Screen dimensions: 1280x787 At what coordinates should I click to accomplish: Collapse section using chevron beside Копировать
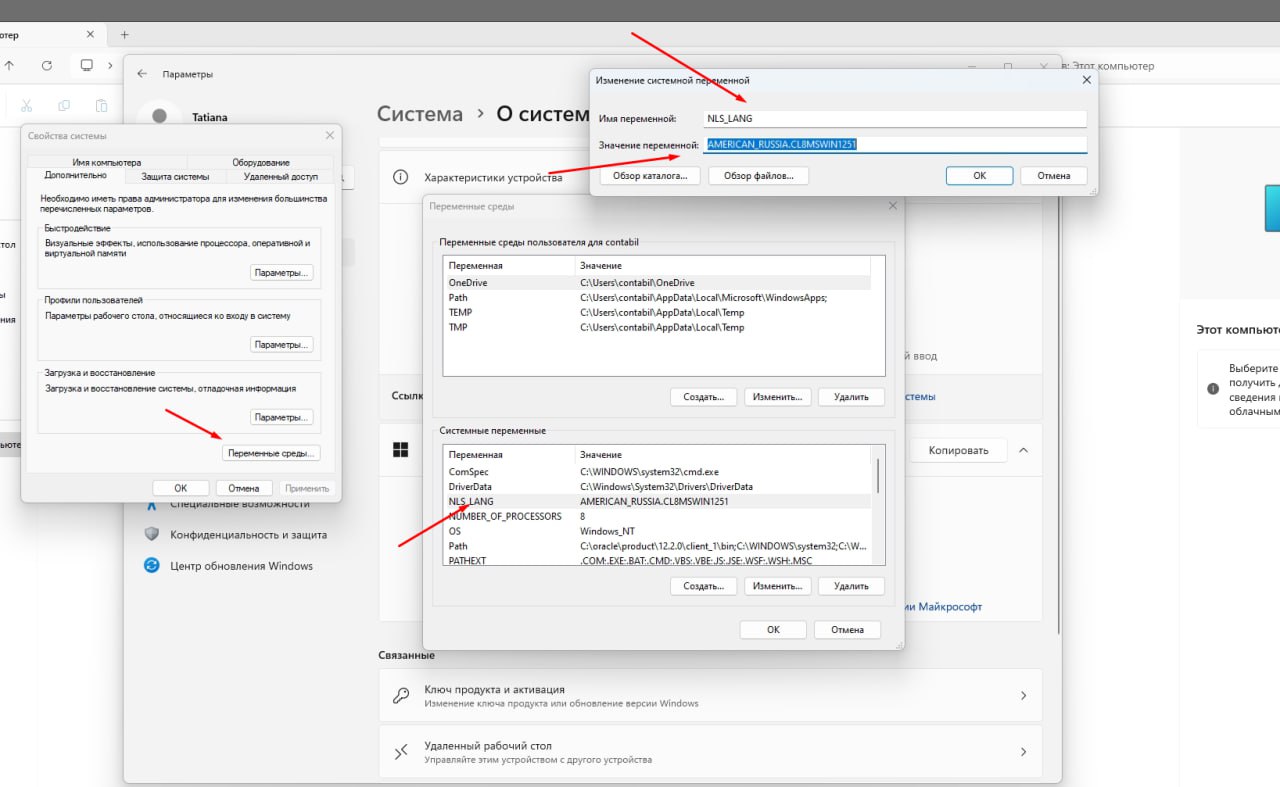[1023, 450]
